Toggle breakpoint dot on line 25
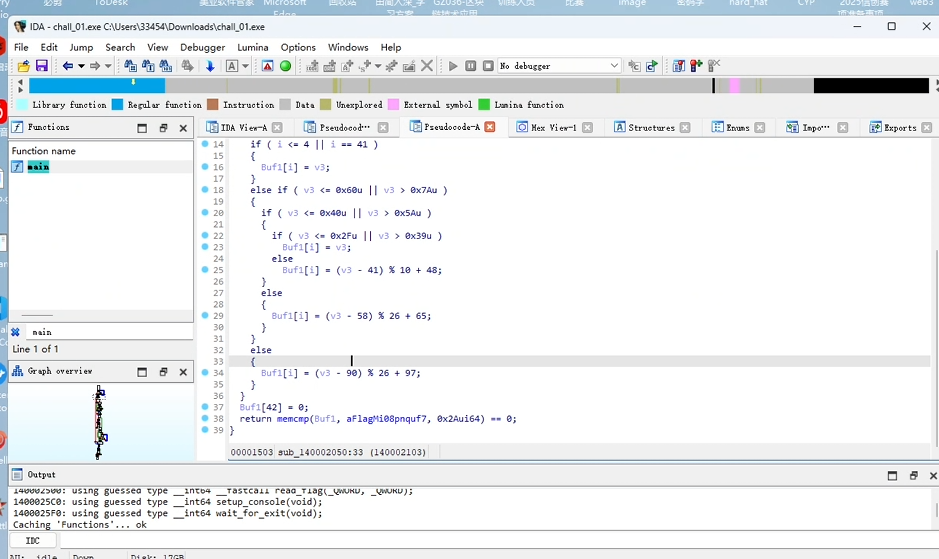 point(205,270)
